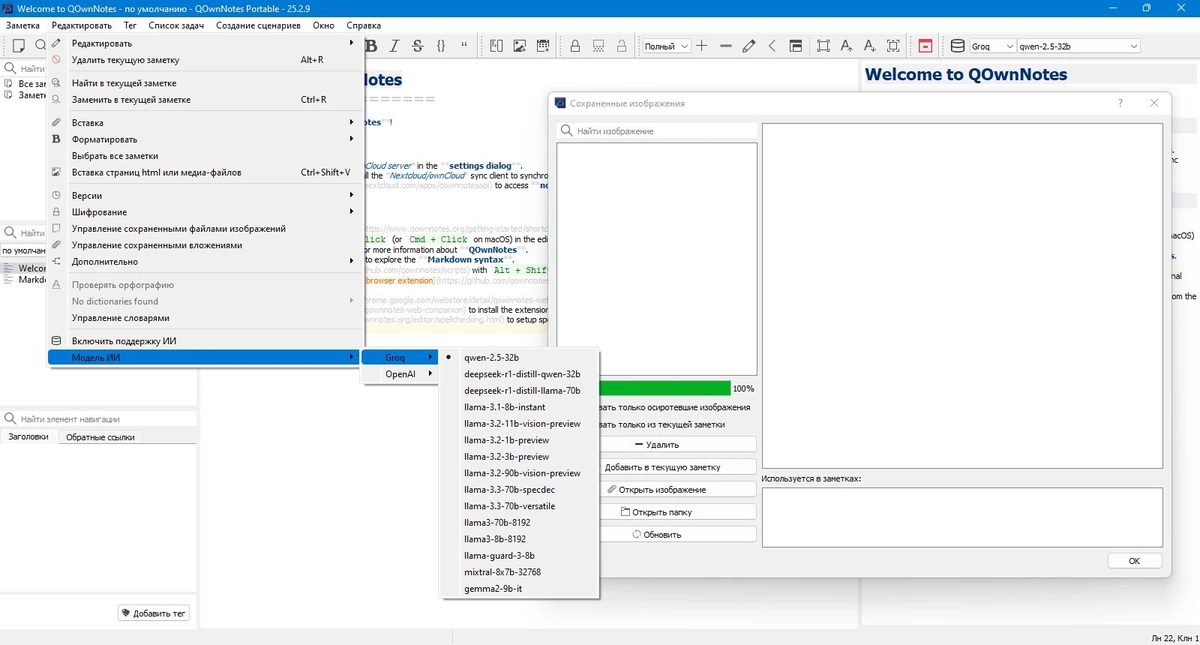Select qwen-2.5-32b model radio item

[x=520, y=357]
